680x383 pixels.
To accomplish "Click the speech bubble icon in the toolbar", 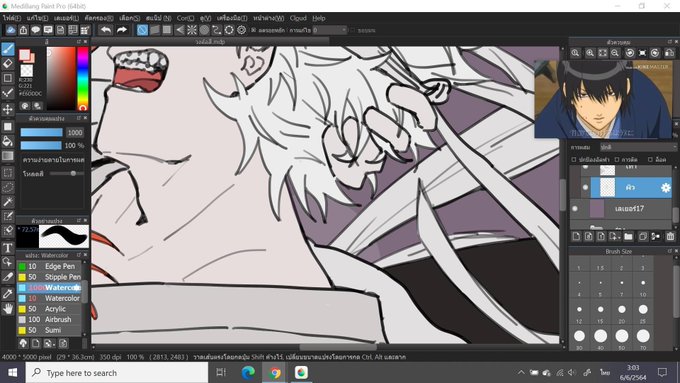I will point(36,30).
